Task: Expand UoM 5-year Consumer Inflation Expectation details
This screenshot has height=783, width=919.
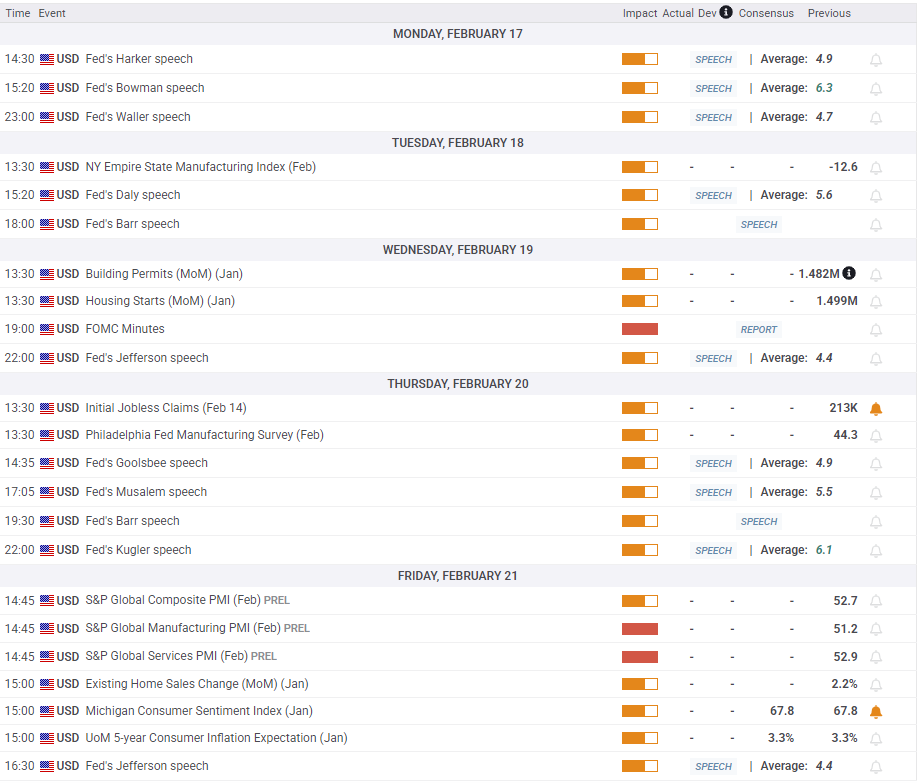Action: pyautogui.click(x=216, y=738)
